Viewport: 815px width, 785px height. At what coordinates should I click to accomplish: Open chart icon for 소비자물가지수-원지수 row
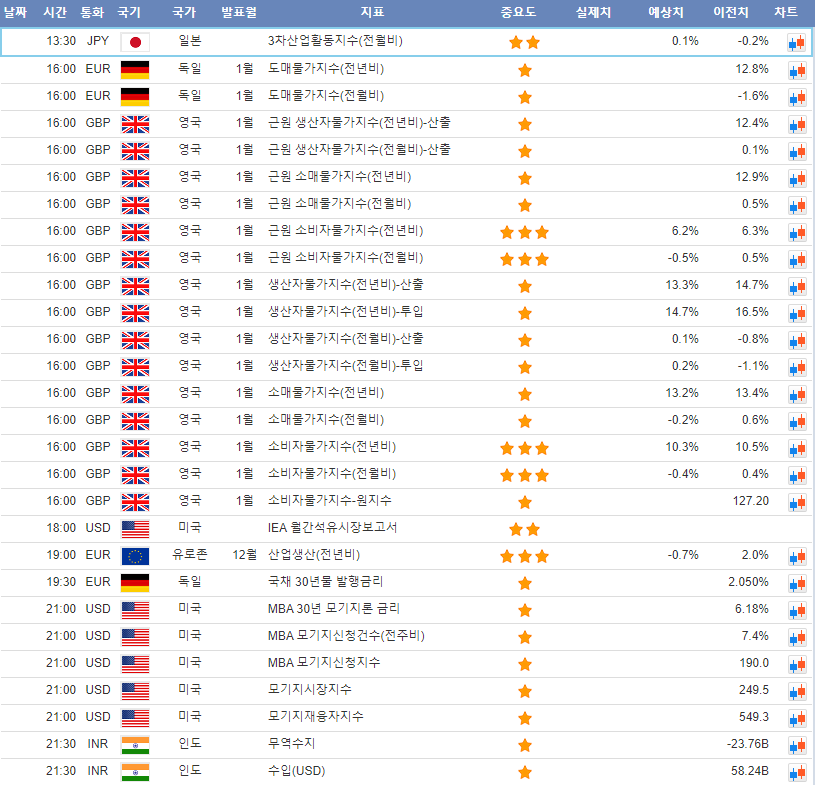click(x=796, y=502)
